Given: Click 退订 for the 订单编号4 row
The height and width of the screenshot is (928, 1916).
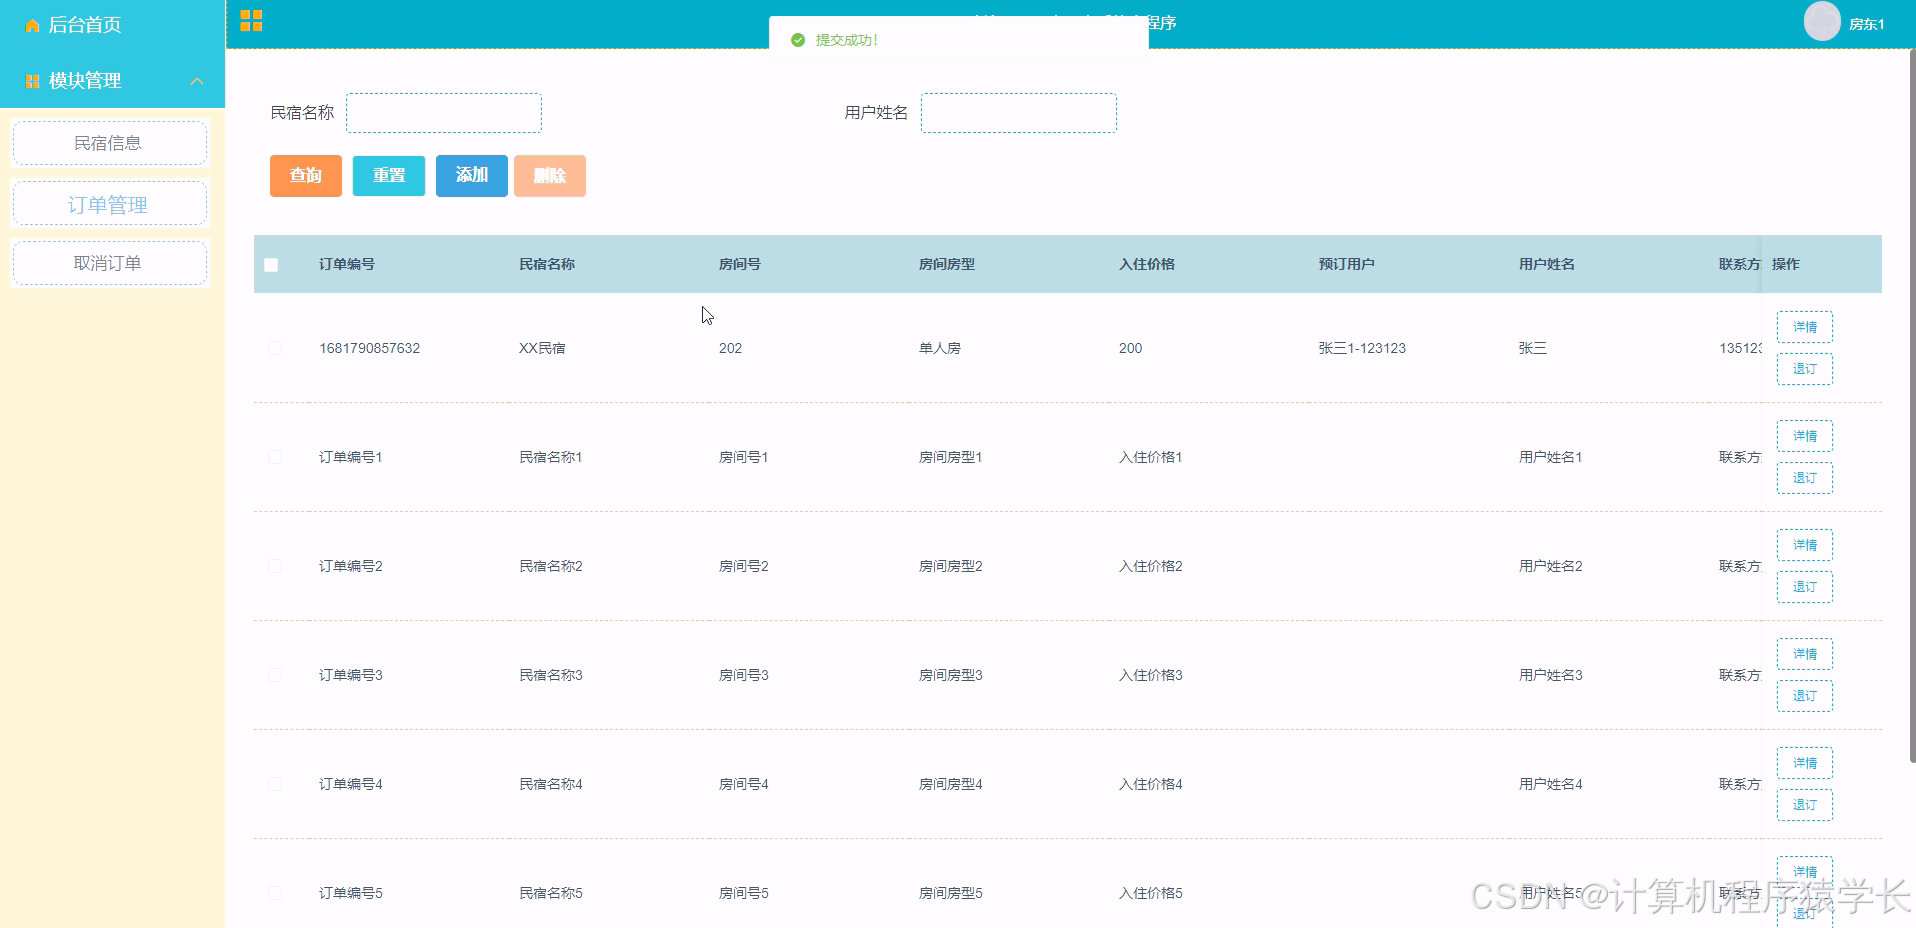Looking at the screenshot, I should pyautogui.click(x=1805, y=805).
